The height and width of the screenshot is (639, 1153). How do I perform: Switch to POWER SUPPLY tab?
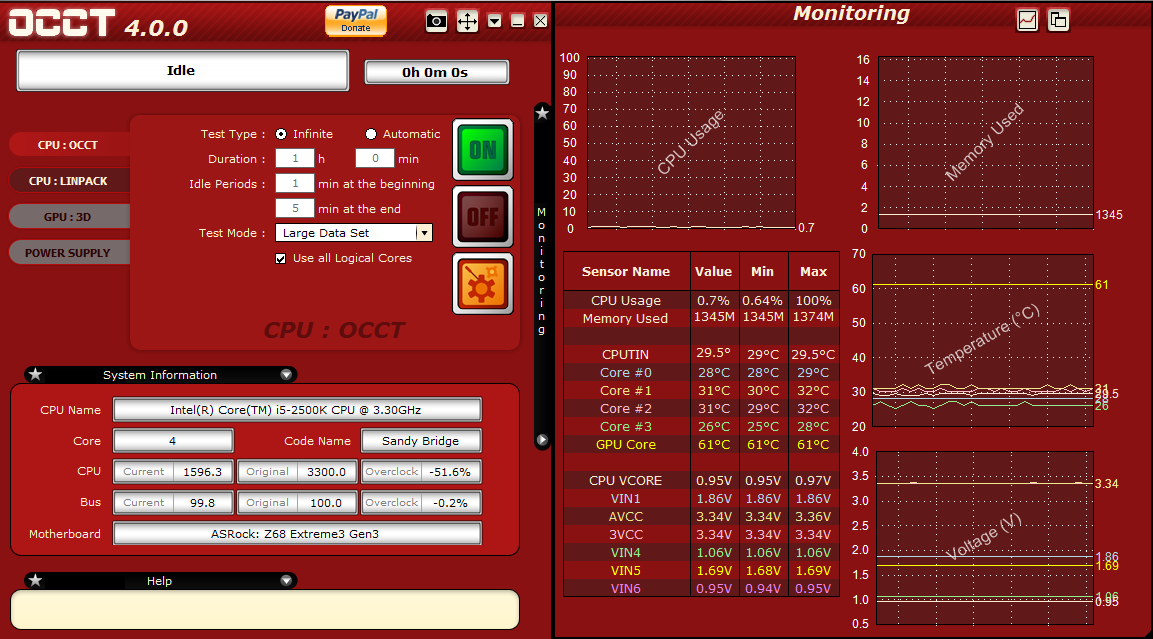[68, 253]
